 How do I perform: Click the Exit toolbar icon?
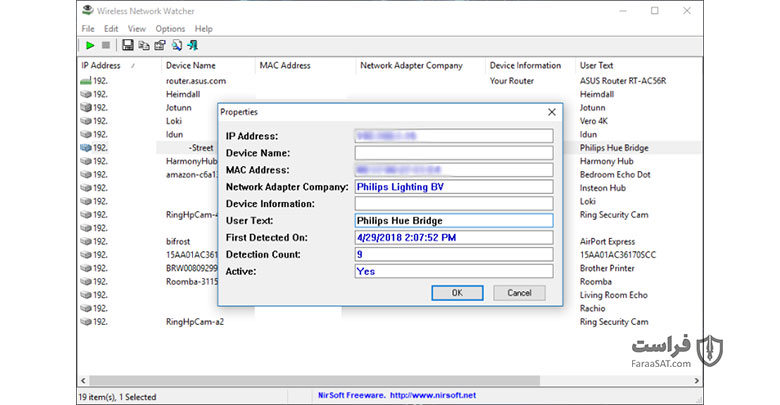coord(193,45)
